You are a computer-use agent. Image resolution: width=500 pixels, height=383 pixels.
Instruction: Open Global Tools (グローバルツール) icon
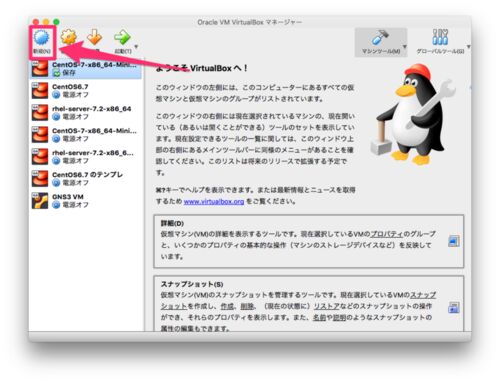point(440,37)
